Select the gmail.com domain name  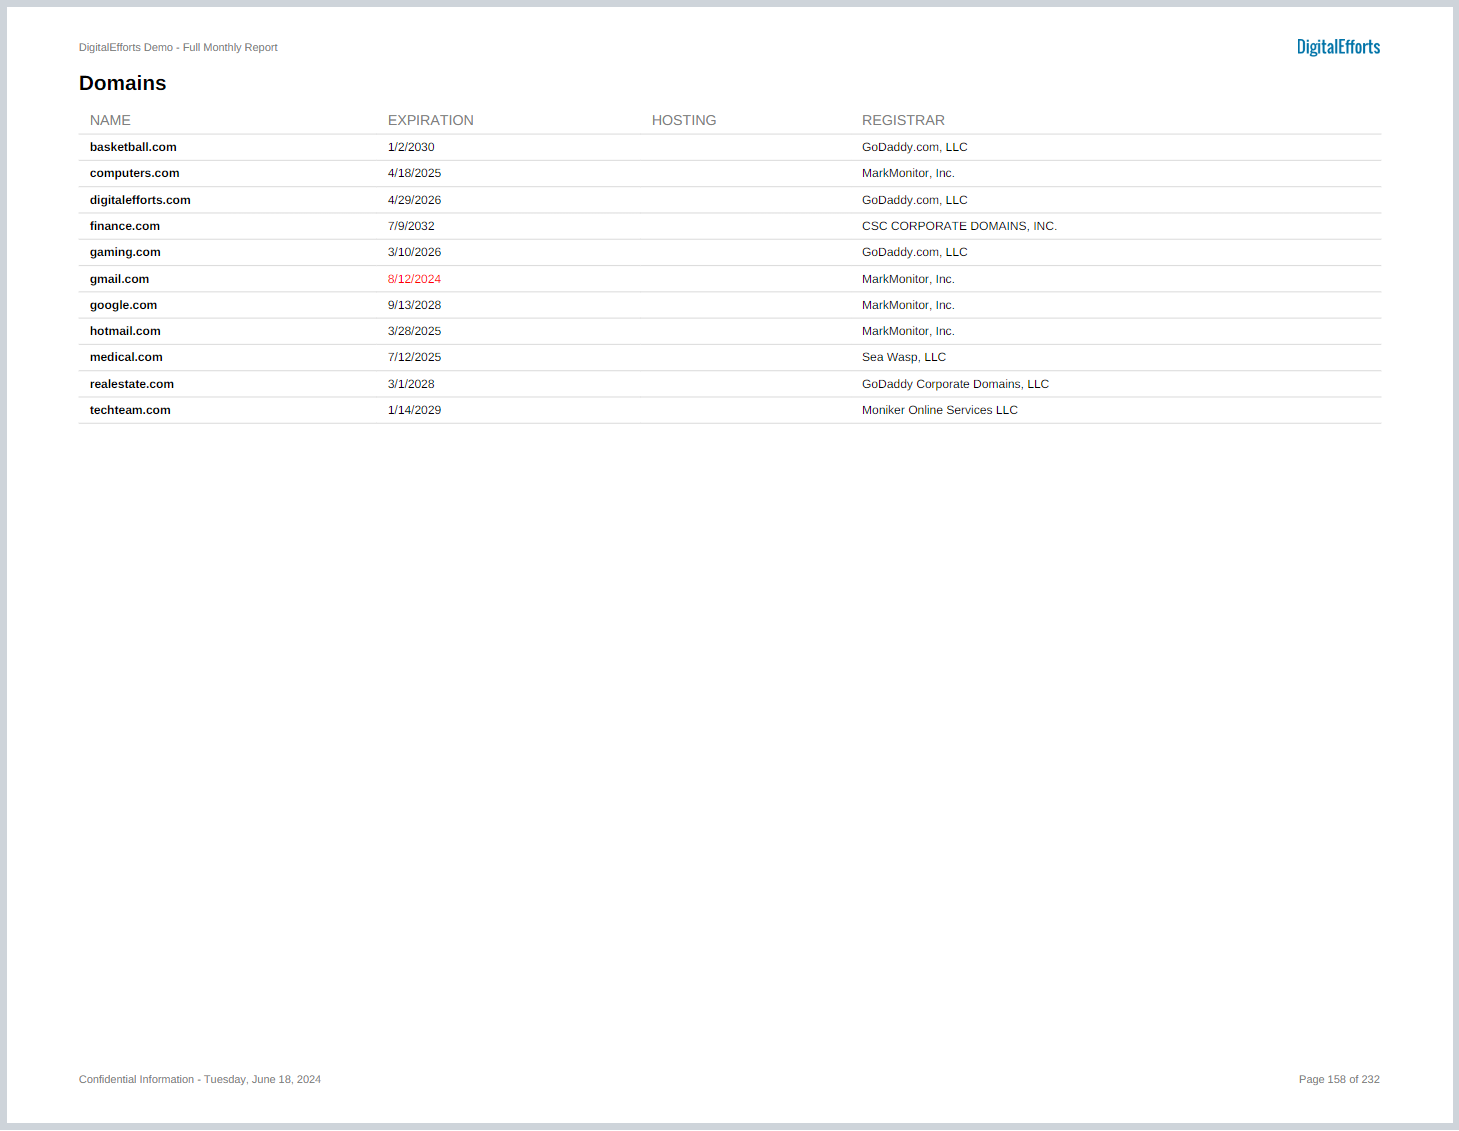tap(120, 279)
